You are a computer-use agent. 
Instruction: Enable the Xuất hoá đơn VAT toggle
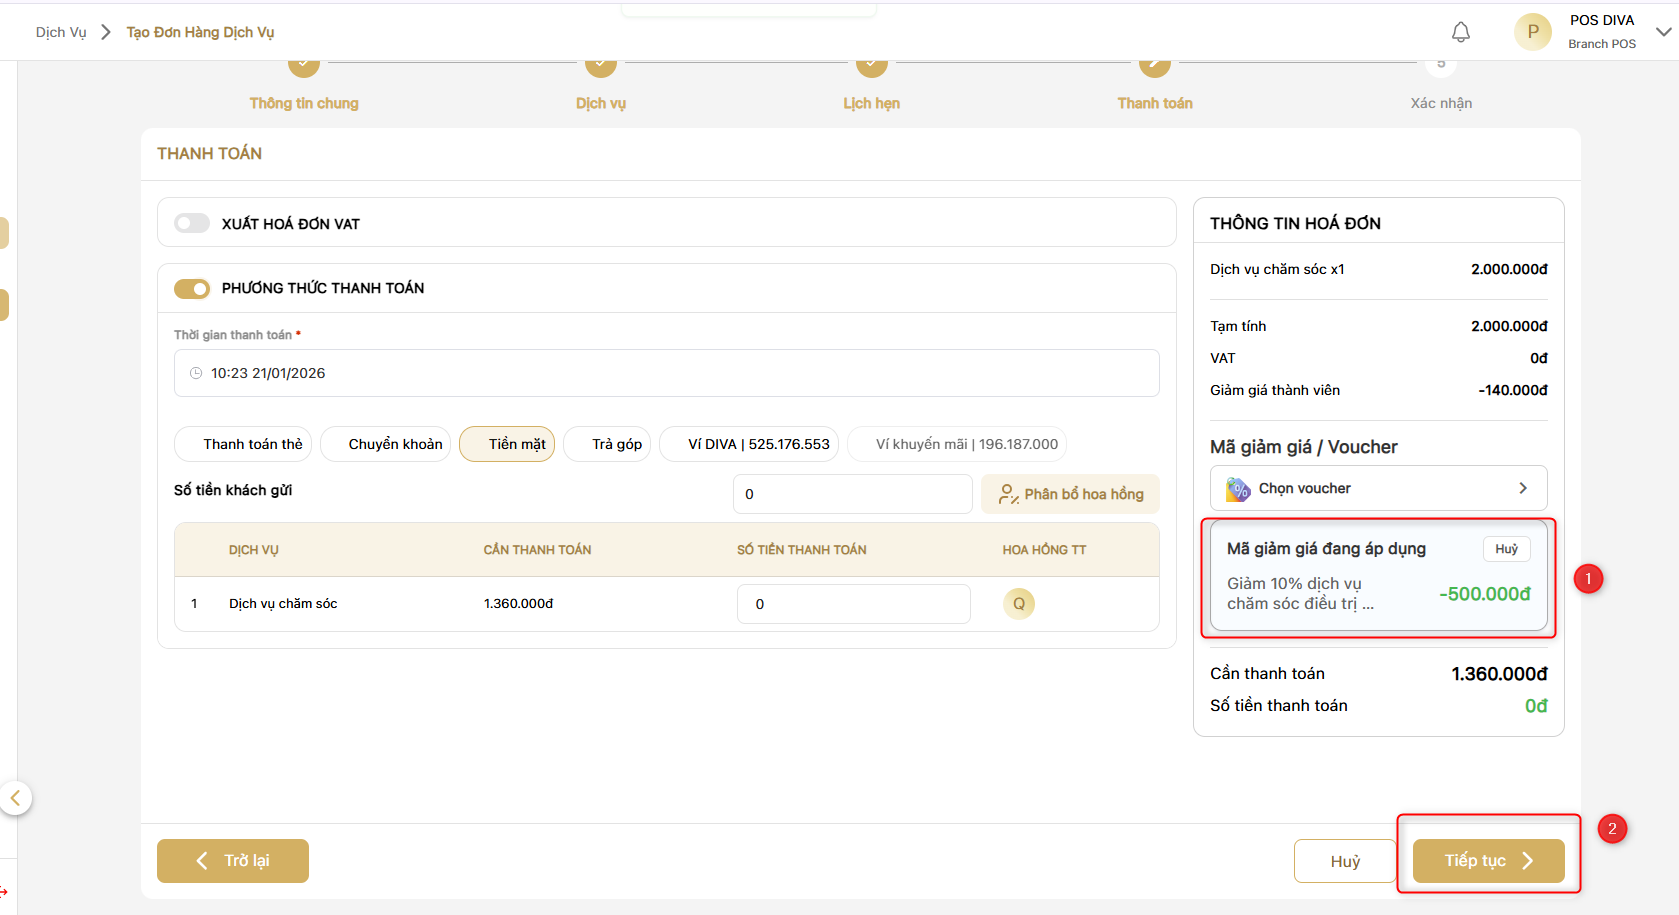pos(191,223)
